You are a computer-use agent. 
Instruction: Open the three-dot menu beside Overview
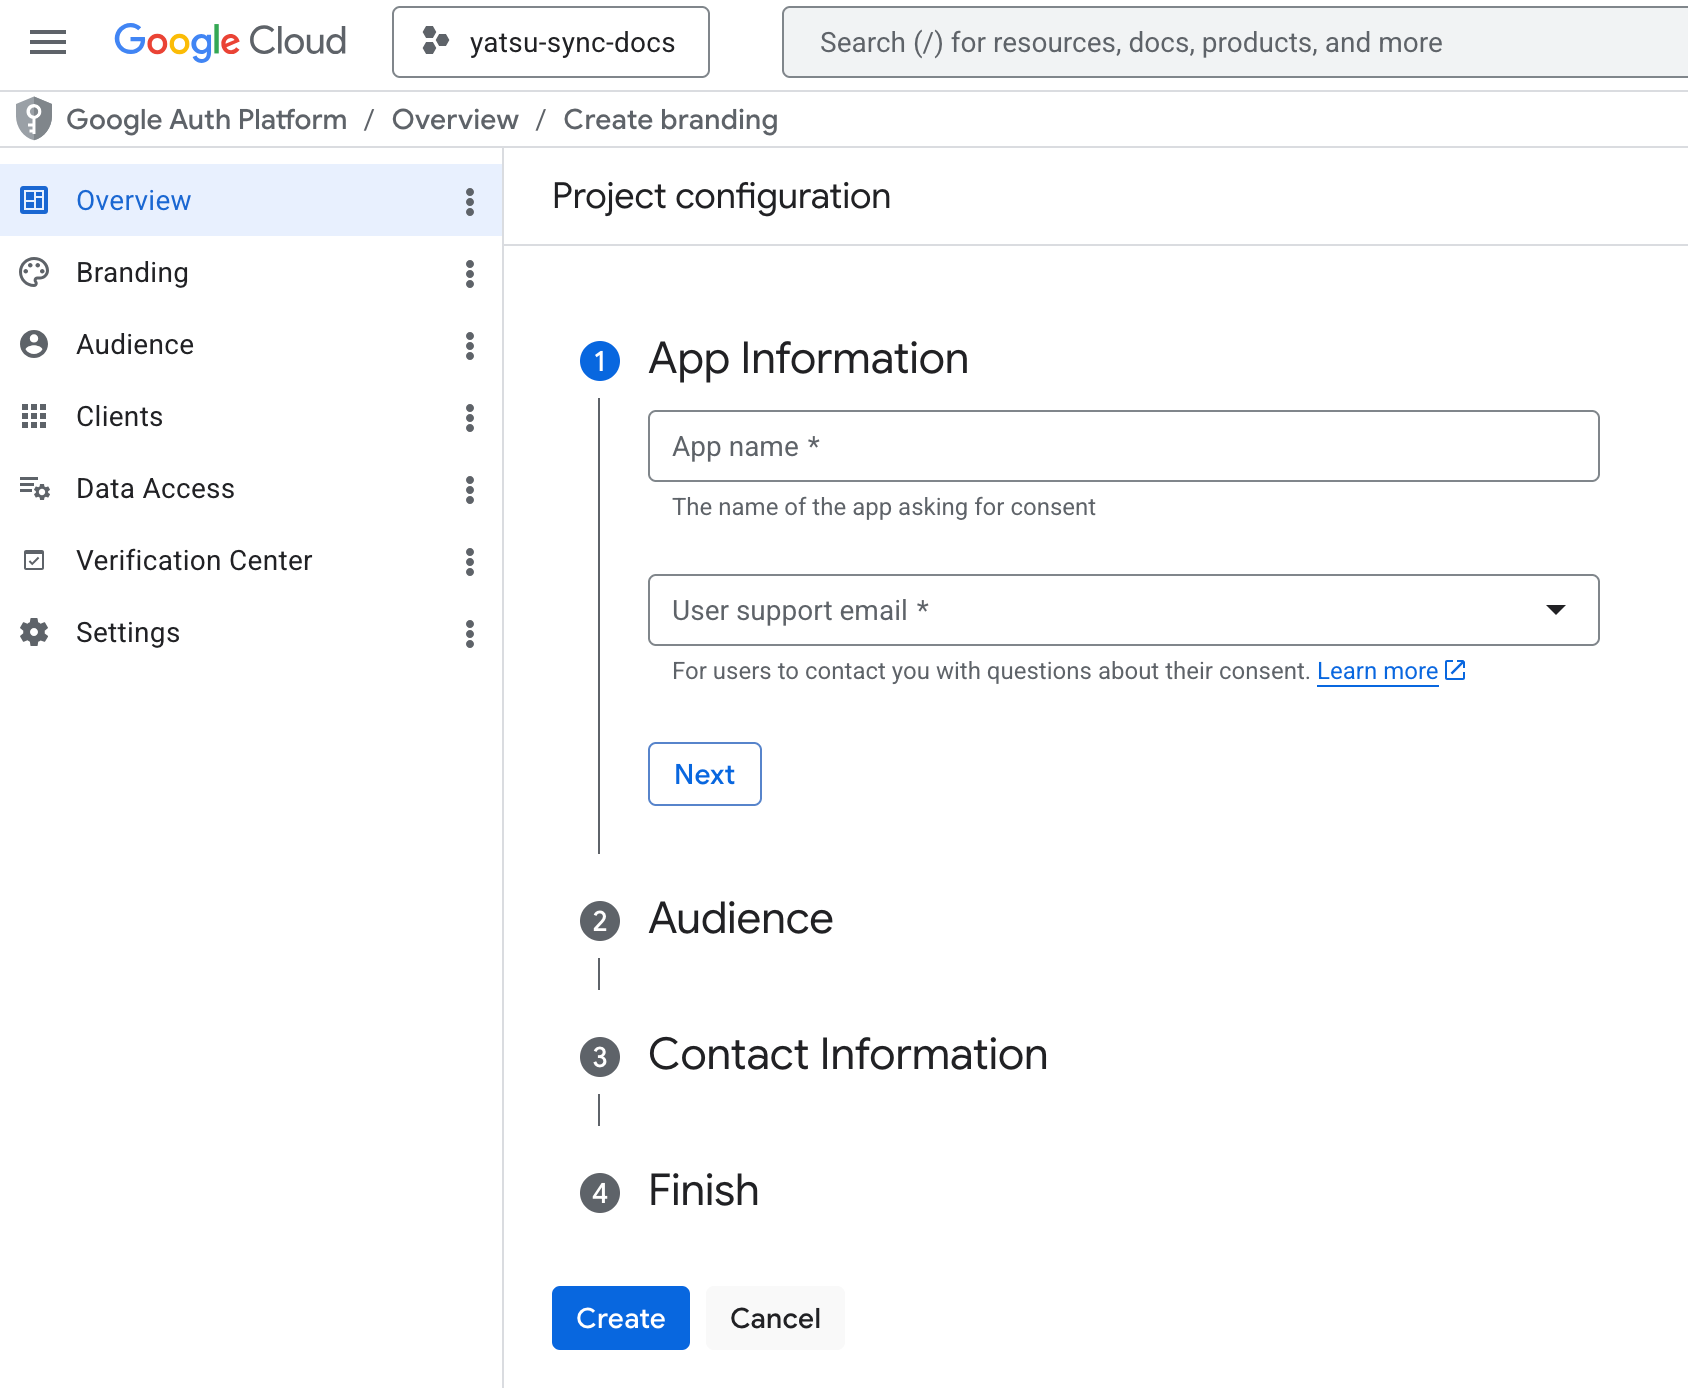(470, 201)
